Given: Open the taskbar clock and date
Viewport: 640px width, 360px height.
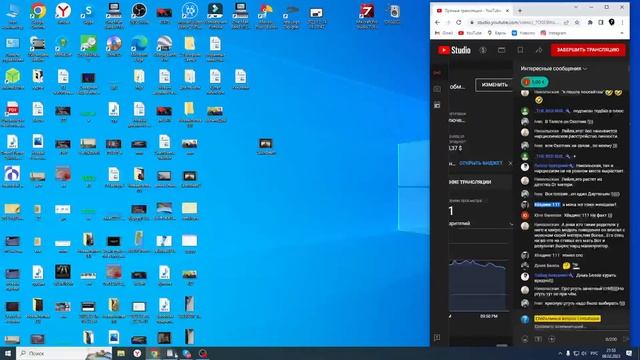Looking at the screenshot, I should (x=611, y=353).
